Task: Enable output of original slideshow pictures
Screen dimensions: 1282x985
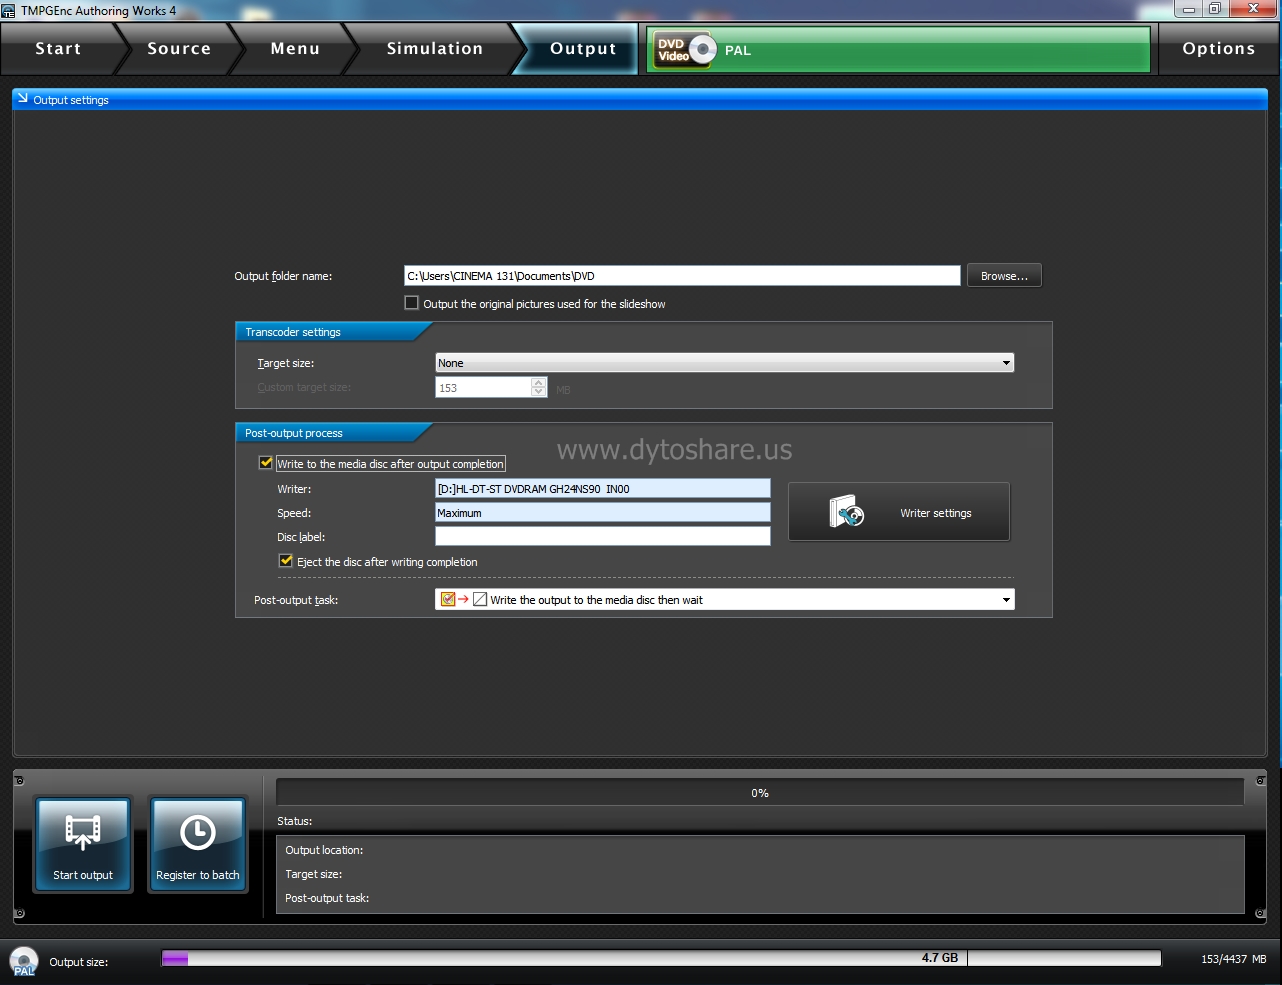Action: [411, 303]
